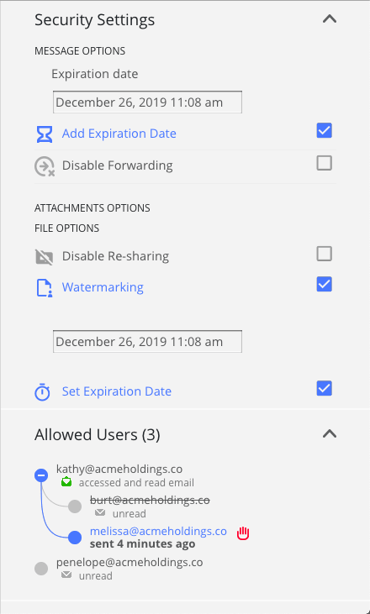Click the stopwatch Set Expiration Date icon
The height and width of the screenshot is (614, 370).
42,392
